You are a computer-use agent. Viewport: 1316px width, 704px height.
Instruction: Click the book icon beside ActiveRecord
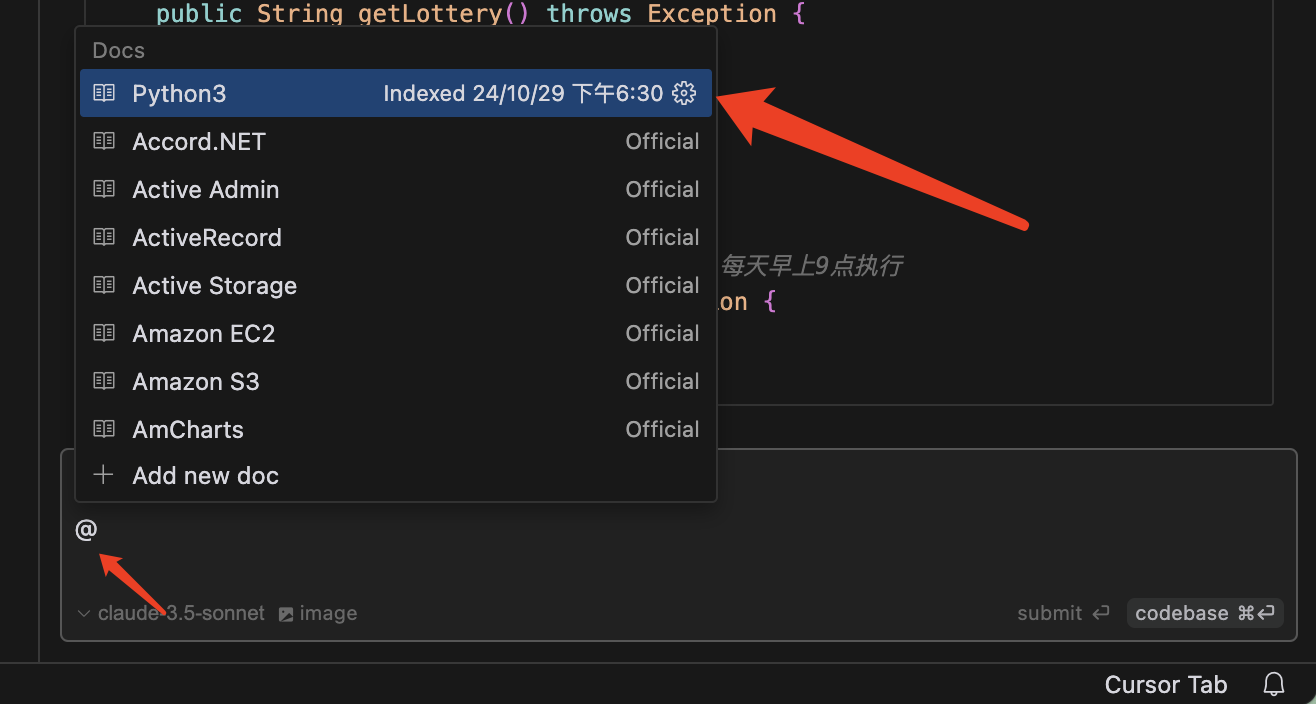(104, 237)
